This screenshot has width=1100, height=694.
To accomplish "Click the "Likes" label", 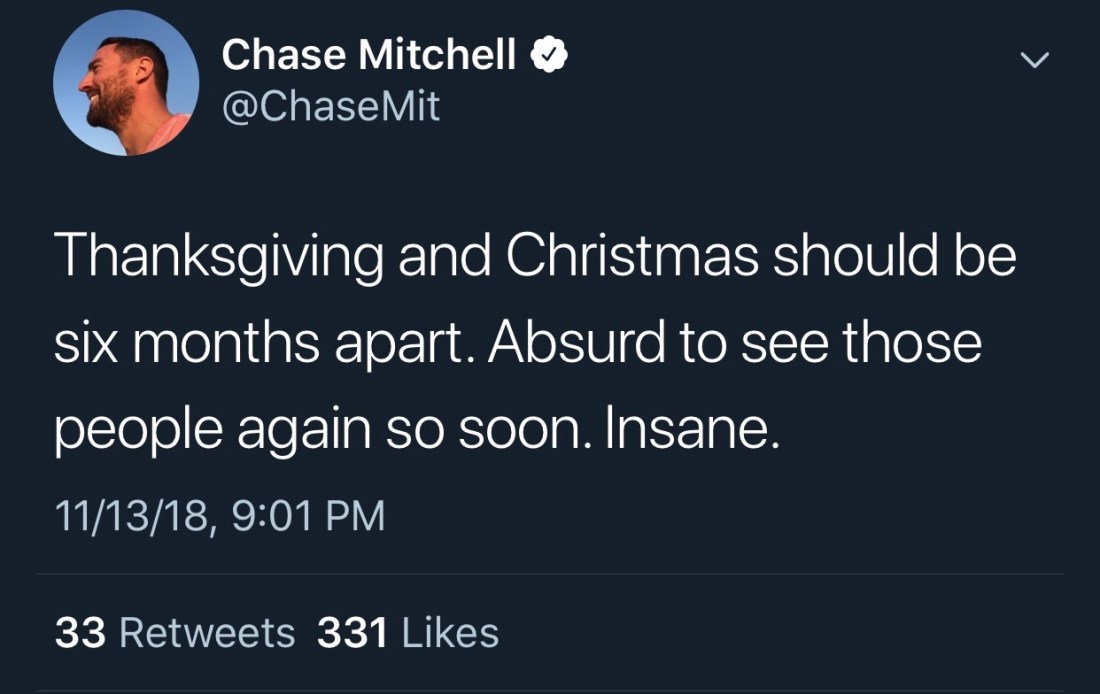I will click(x=449, y=633).
